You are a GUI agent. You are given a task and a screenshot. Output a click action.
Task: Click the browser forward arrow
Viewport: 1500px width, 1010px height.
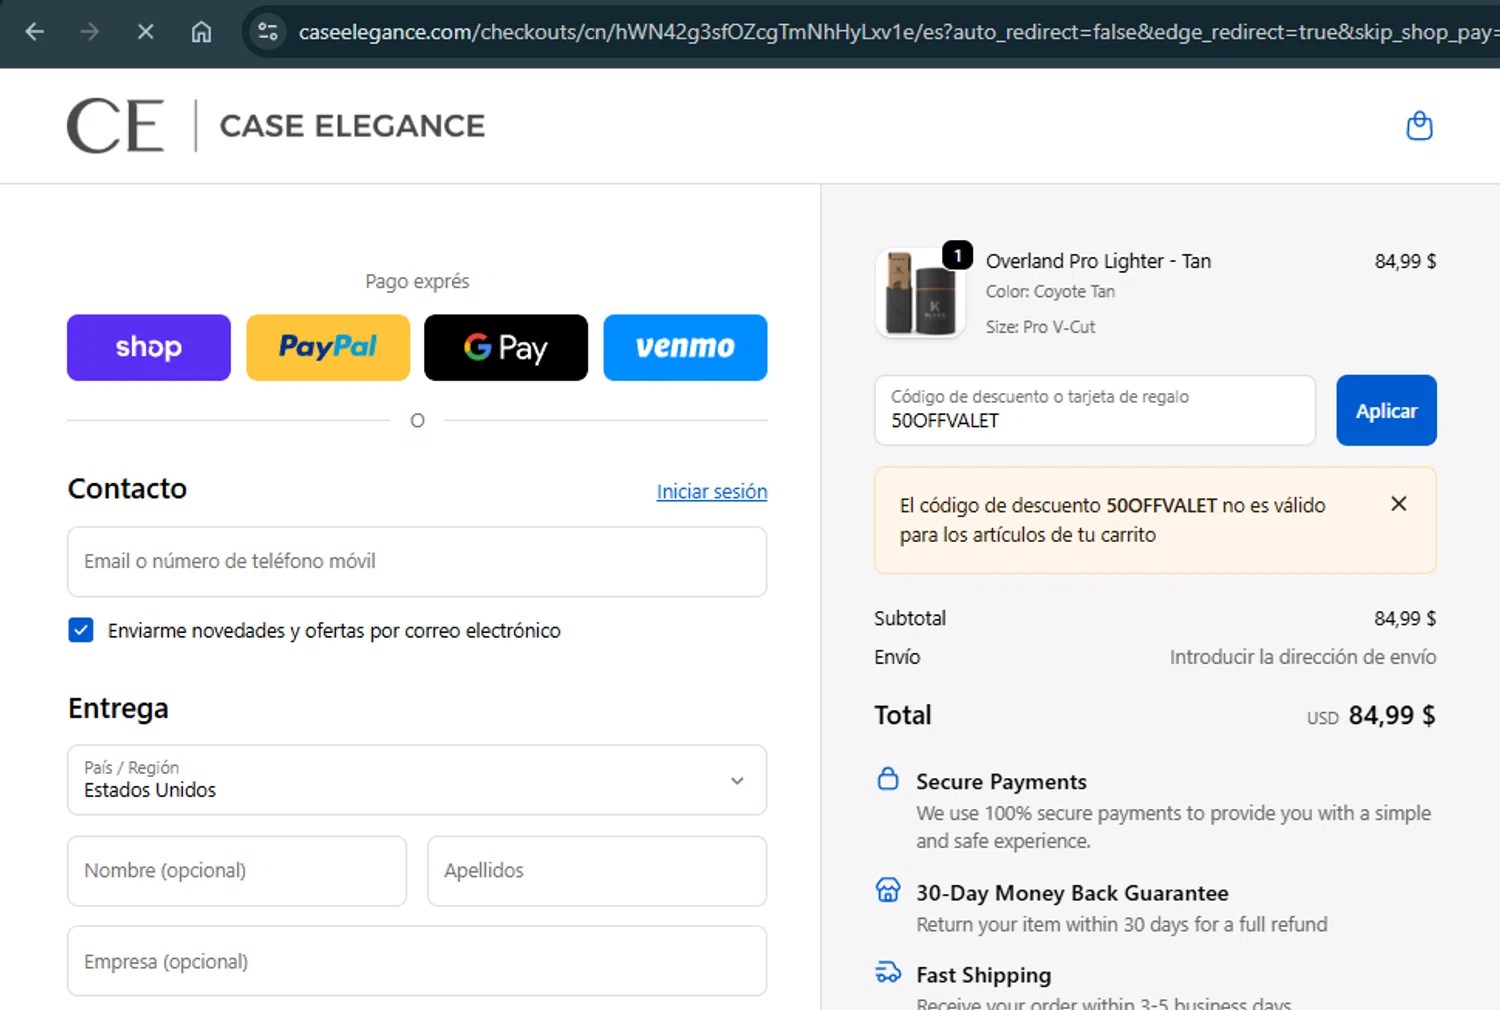[90, 32]
